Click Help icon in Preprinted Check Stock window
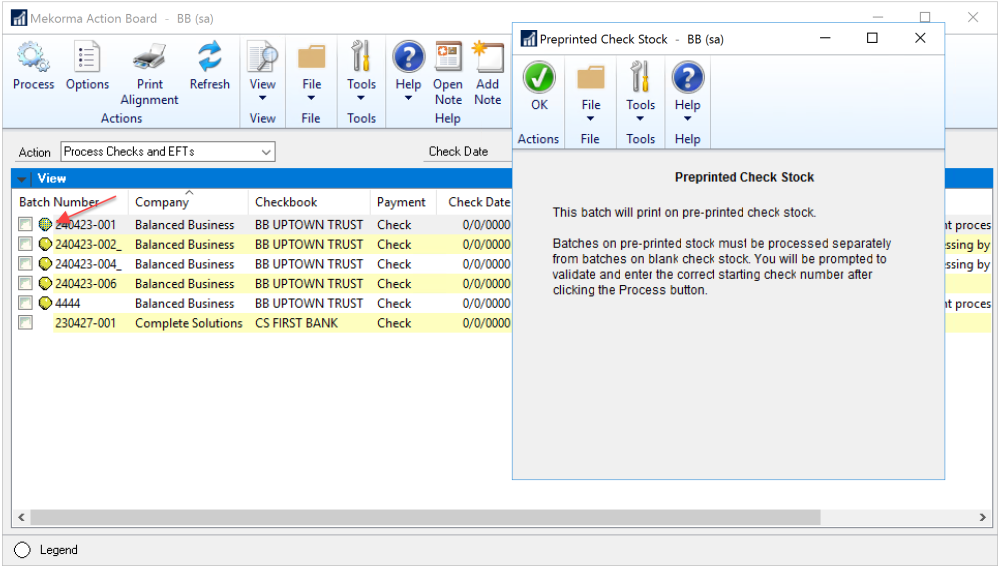 [688, 77]
